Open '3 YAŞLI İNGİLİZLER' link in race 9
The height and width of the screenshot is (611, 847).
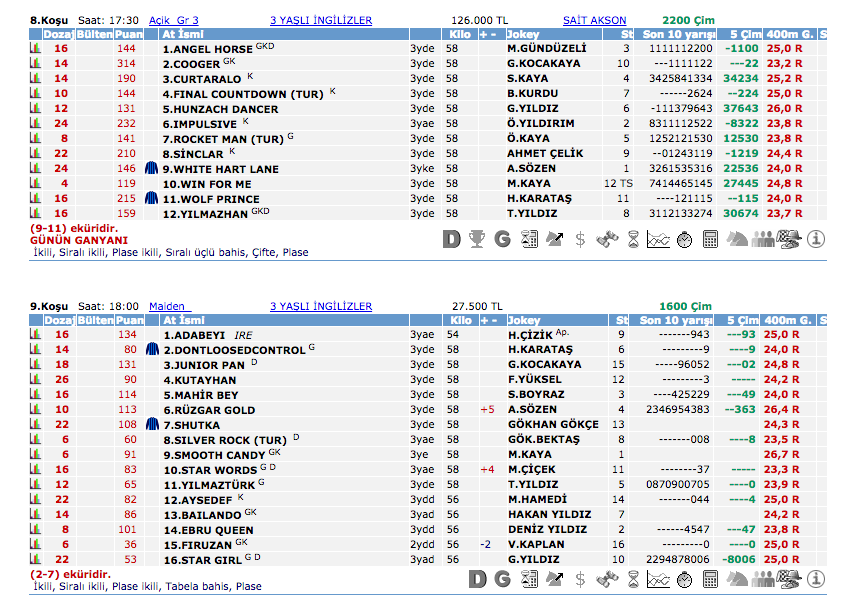tap(321, 306)
